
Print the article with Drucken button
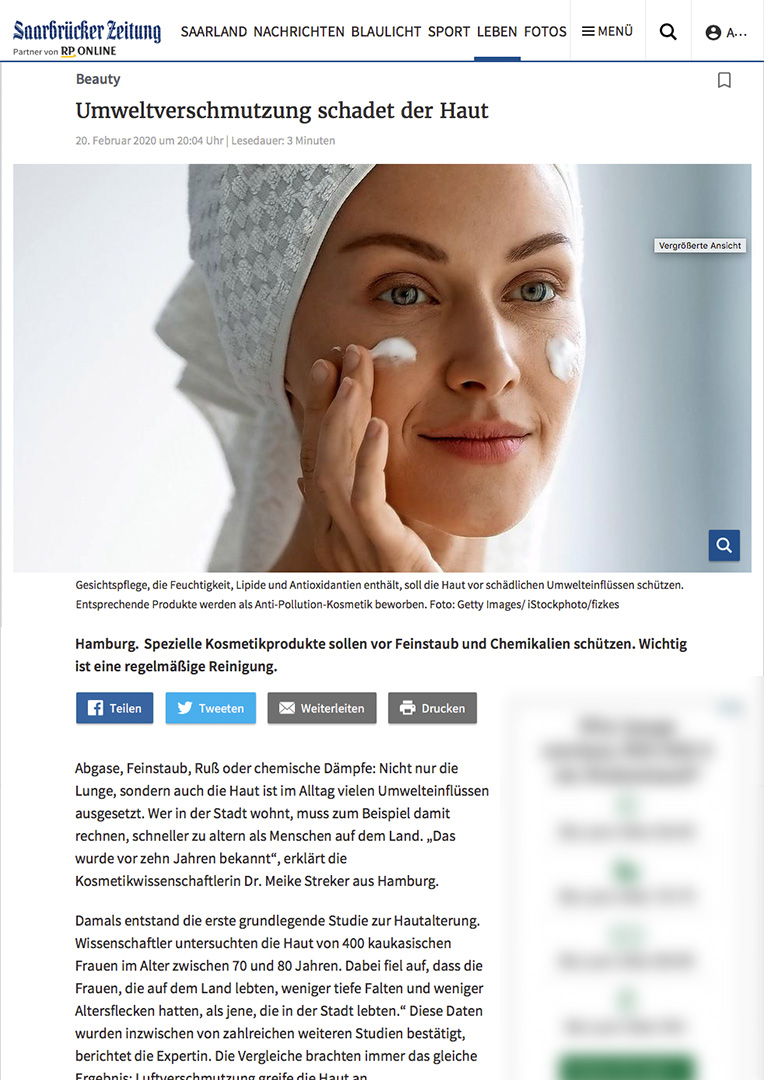433,708
